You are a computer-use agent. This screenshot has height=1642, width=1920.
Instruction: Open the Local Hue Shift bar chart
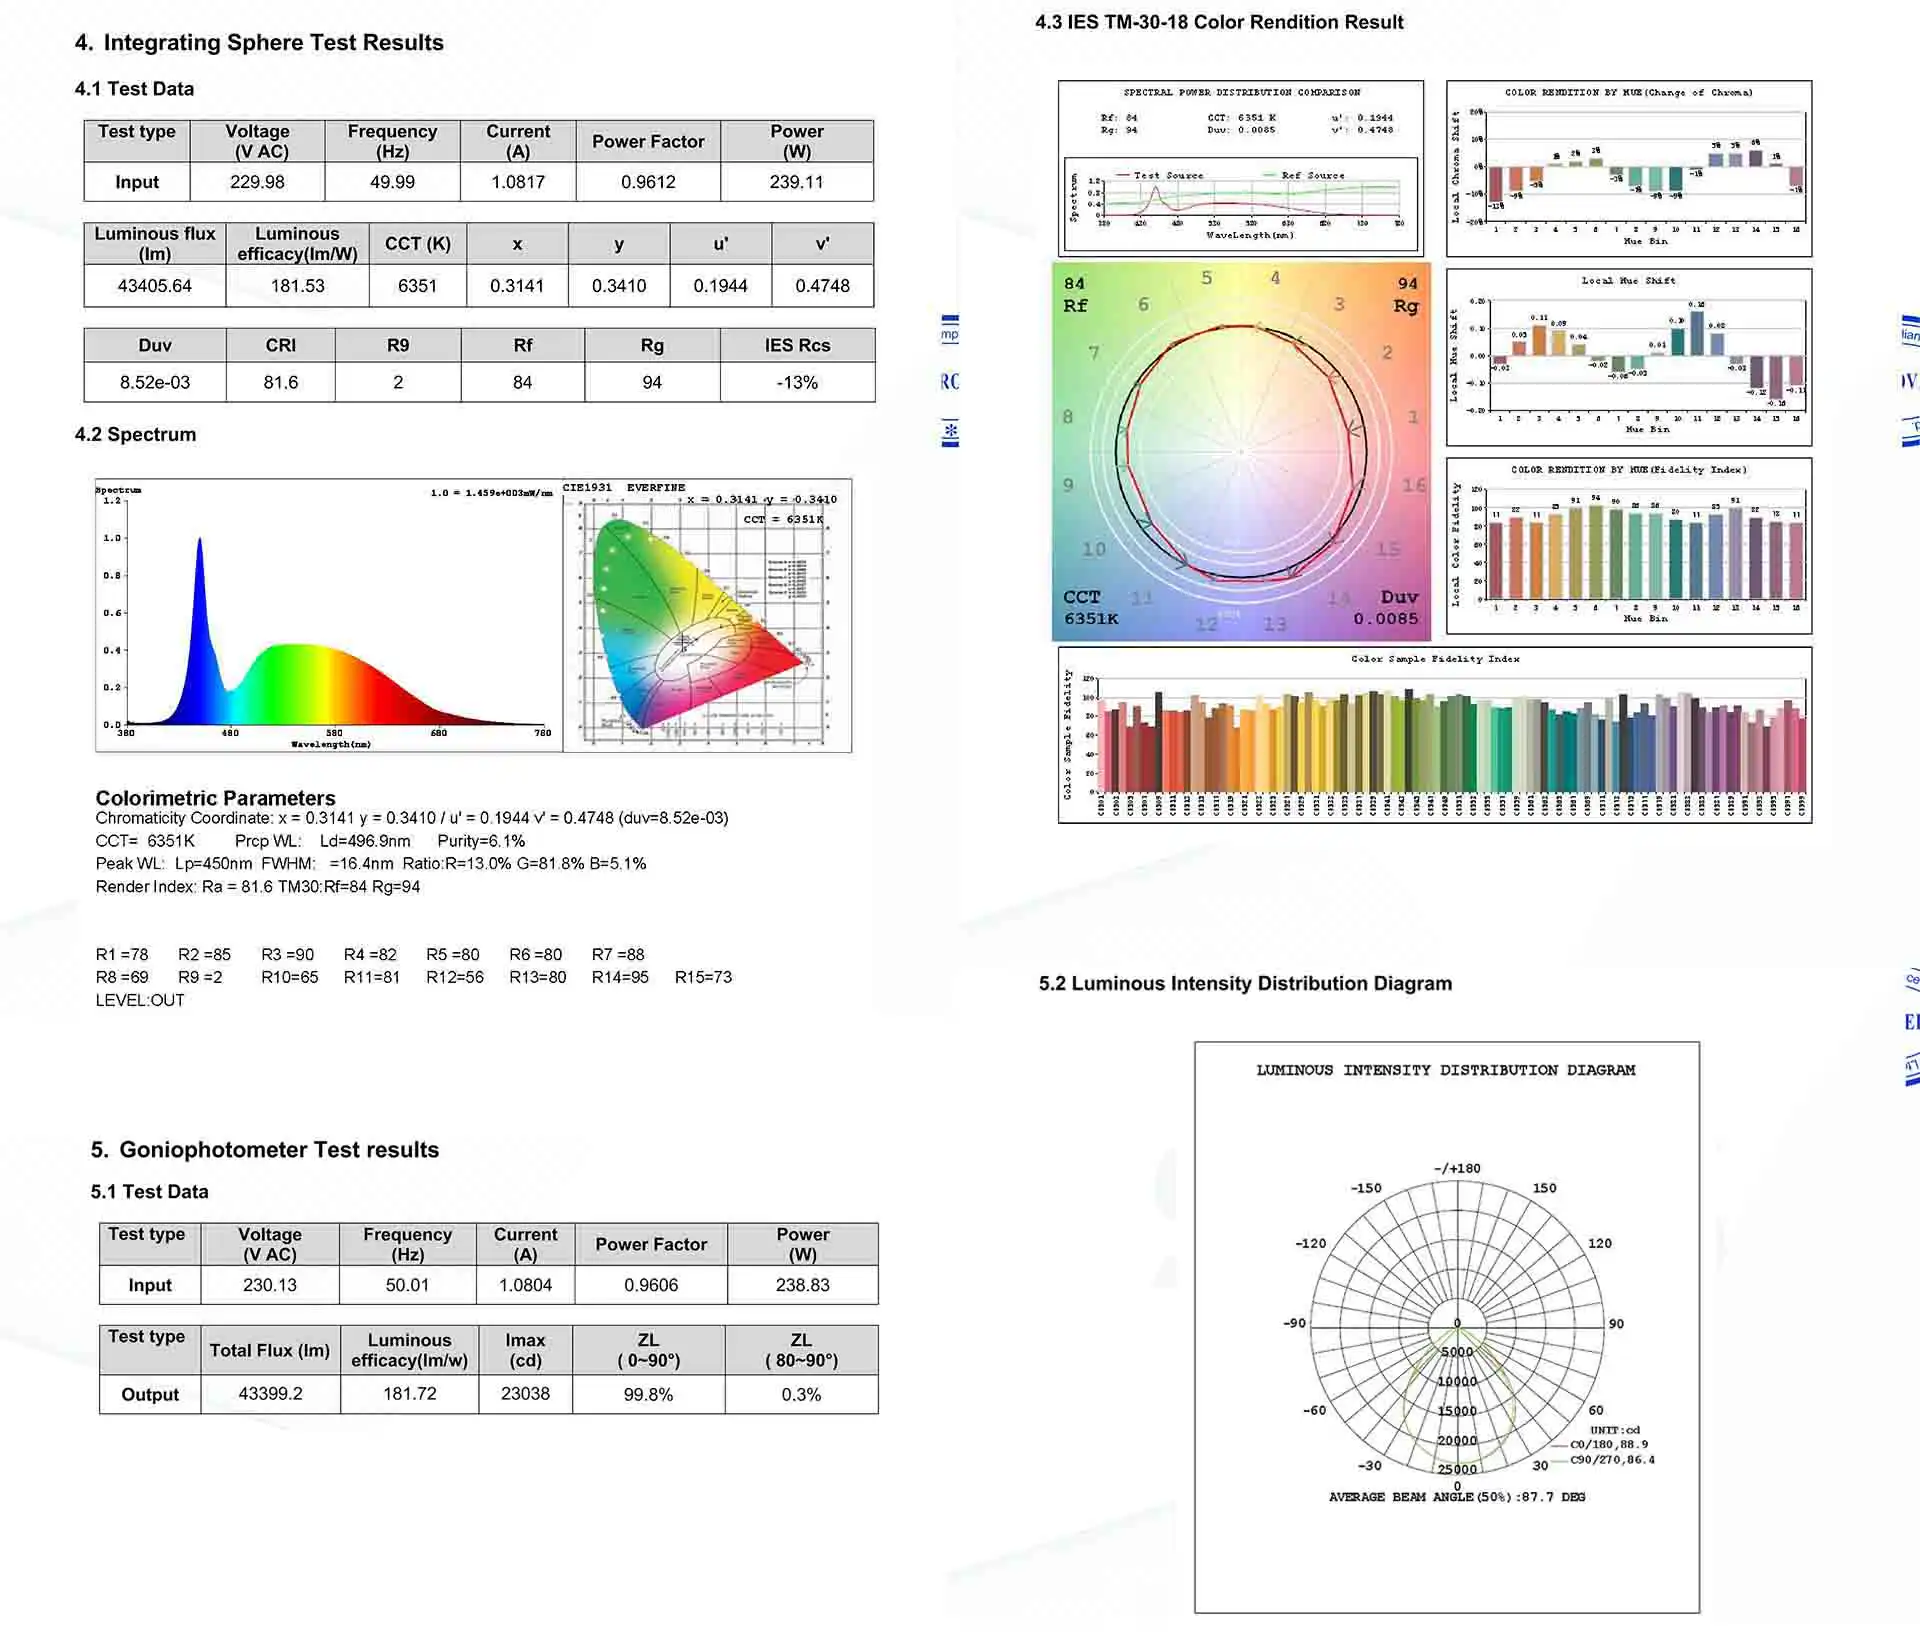pyautogui.click(x=1629, y=357)
